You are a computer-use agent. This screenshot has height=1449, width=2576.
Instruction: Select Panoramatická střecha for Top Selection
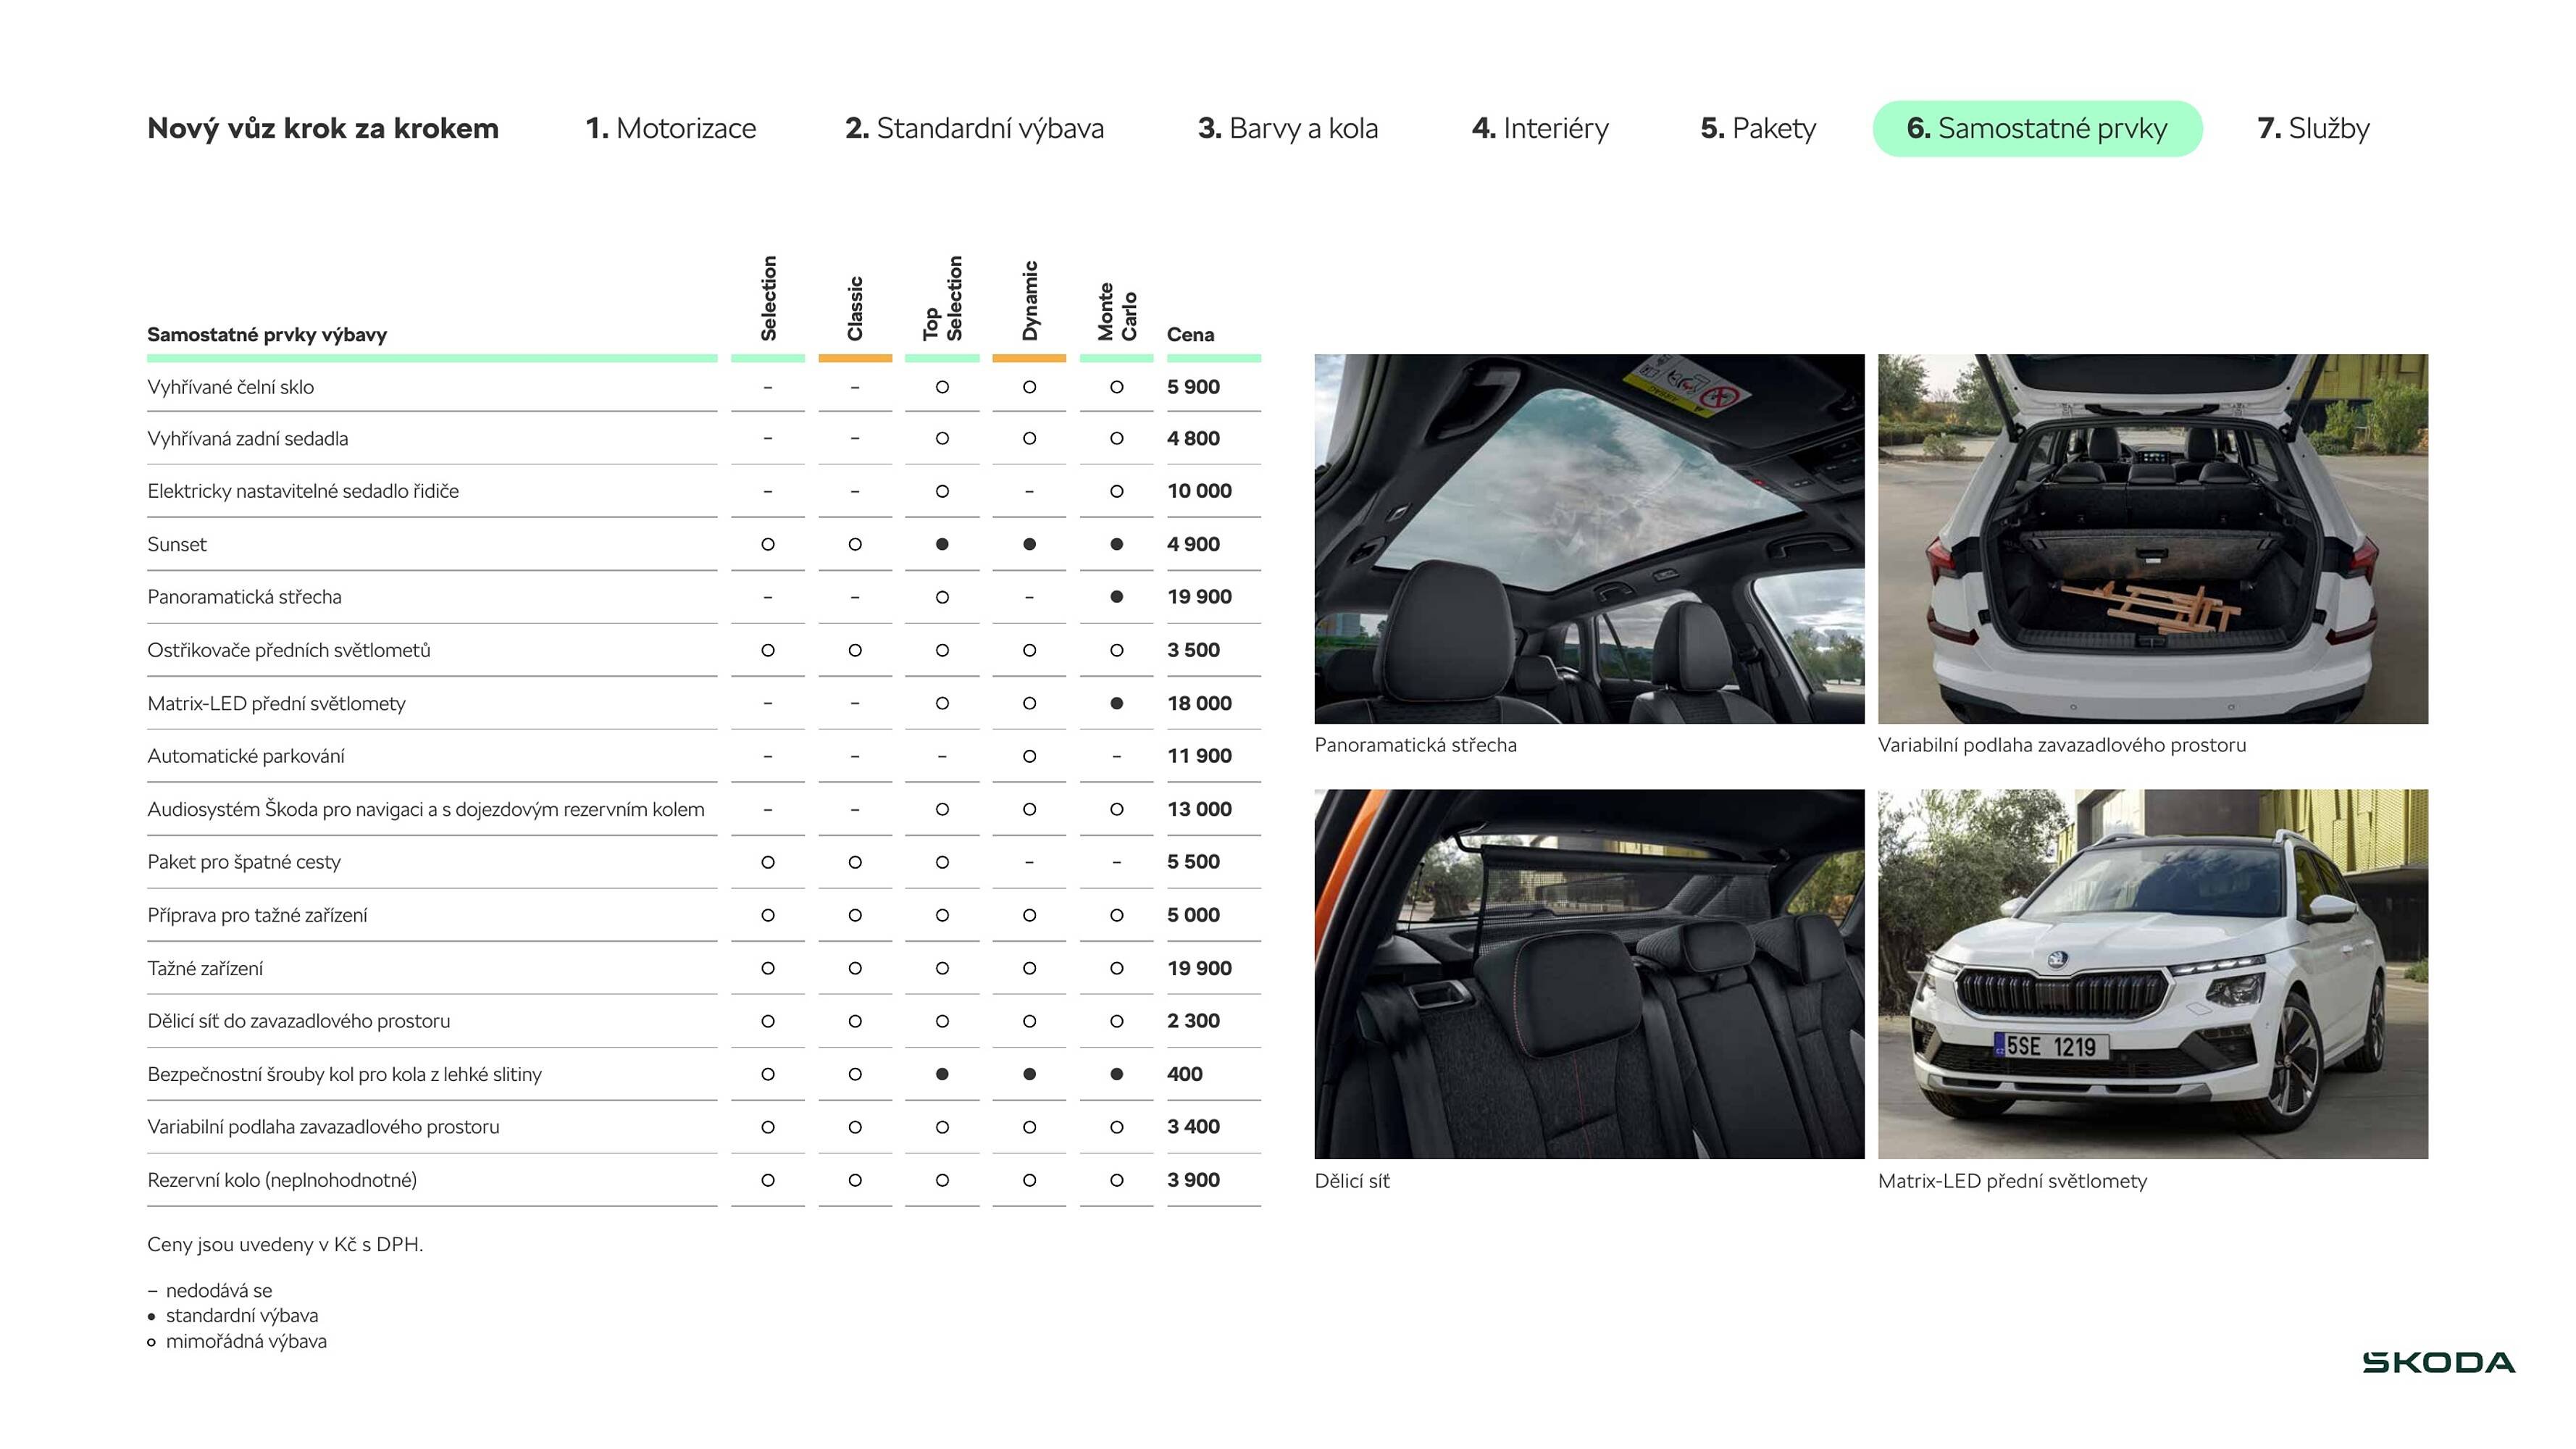click(x=941, y=596)
